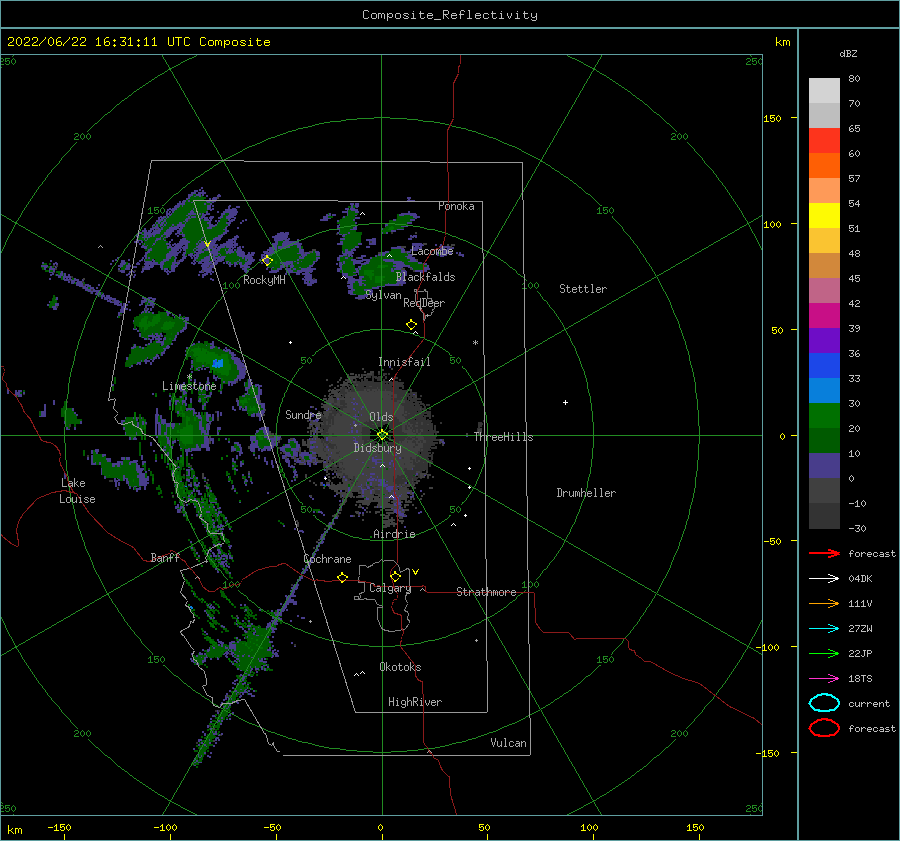The height and width of the screenshot is (841, 900).
Task: Click the red forecast ellipse legend symbol
Action: pos(824,728)
